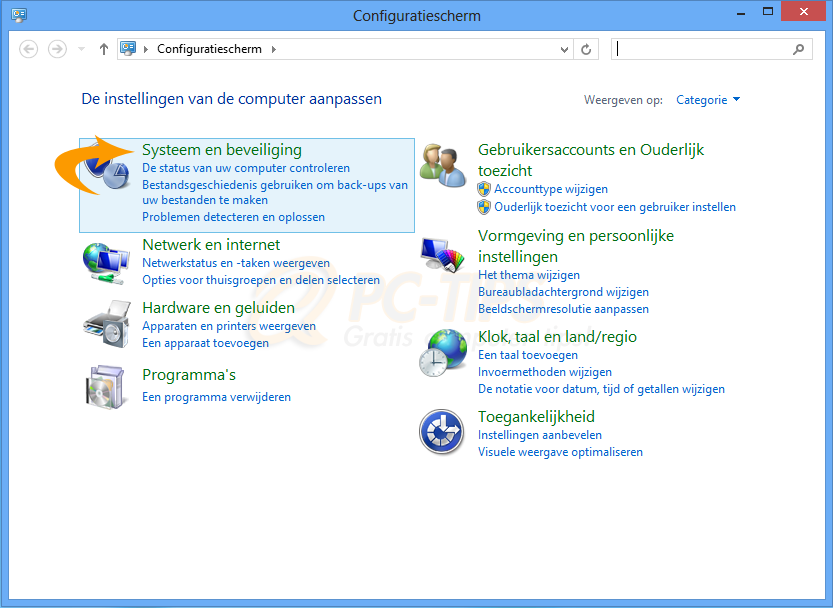The image size is (833, 608).
Task: Click the shield icon beside Ouderlijk toezicht instellen
Action: pyautogui.click(x=484, y=207)
